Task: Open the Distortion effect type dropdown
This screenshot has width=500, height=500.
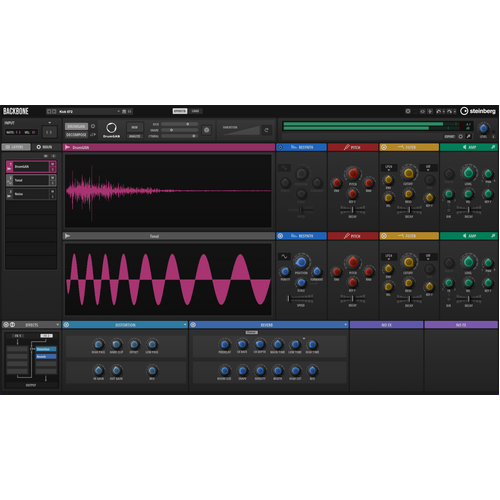Action: click(185, 325)
